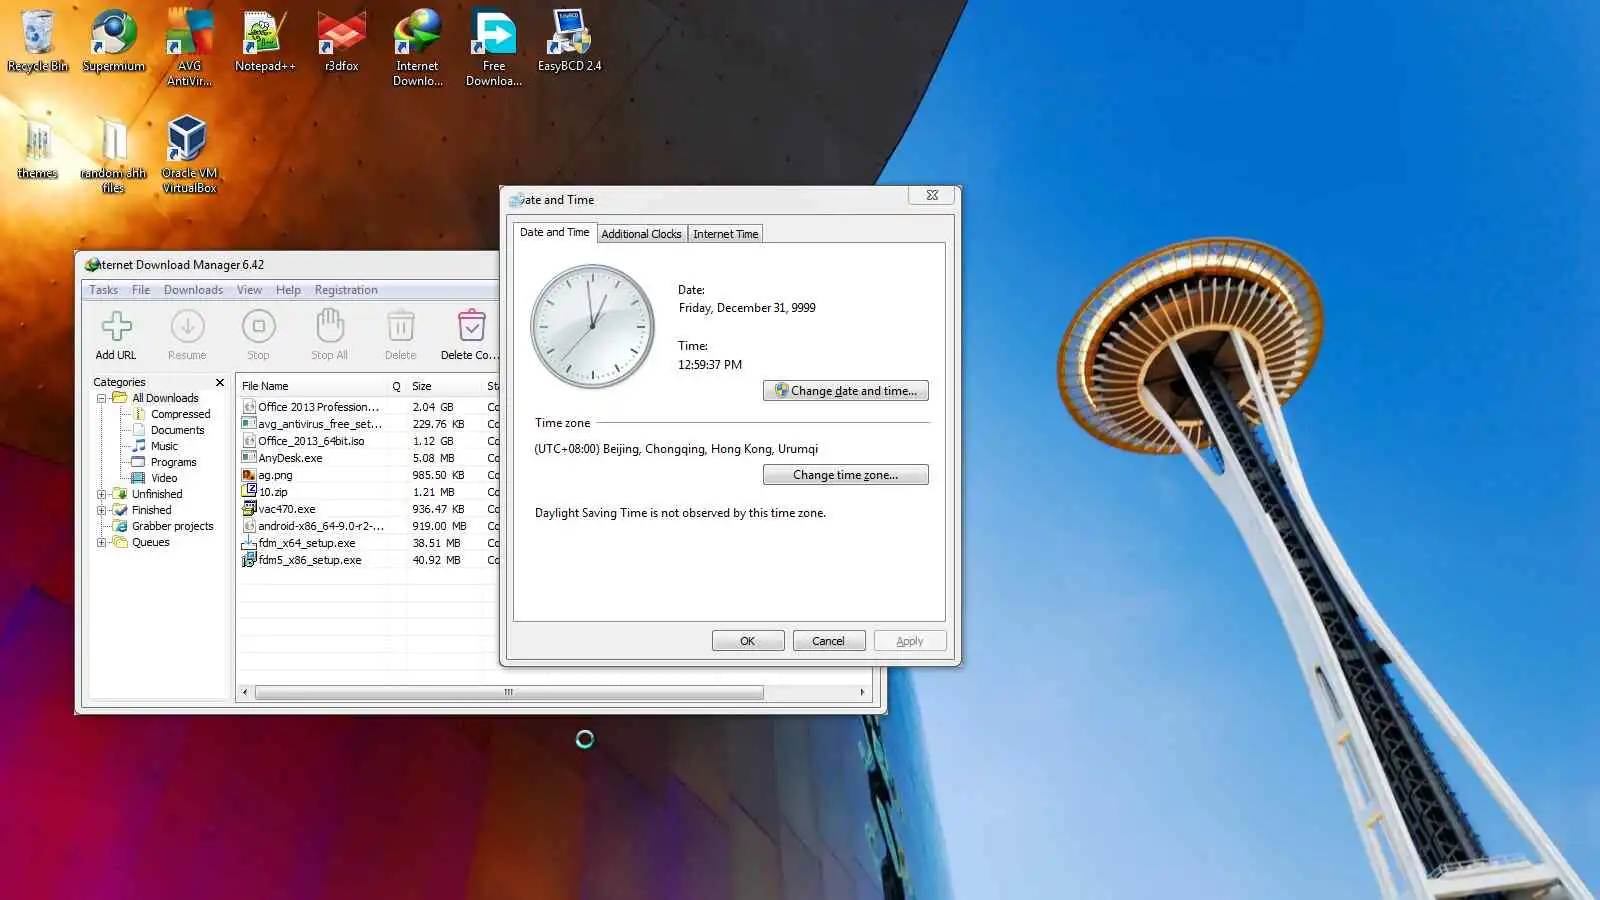Select 10.zip in download list
Viewport: 1600px width, 900px height.
point(370,492)
